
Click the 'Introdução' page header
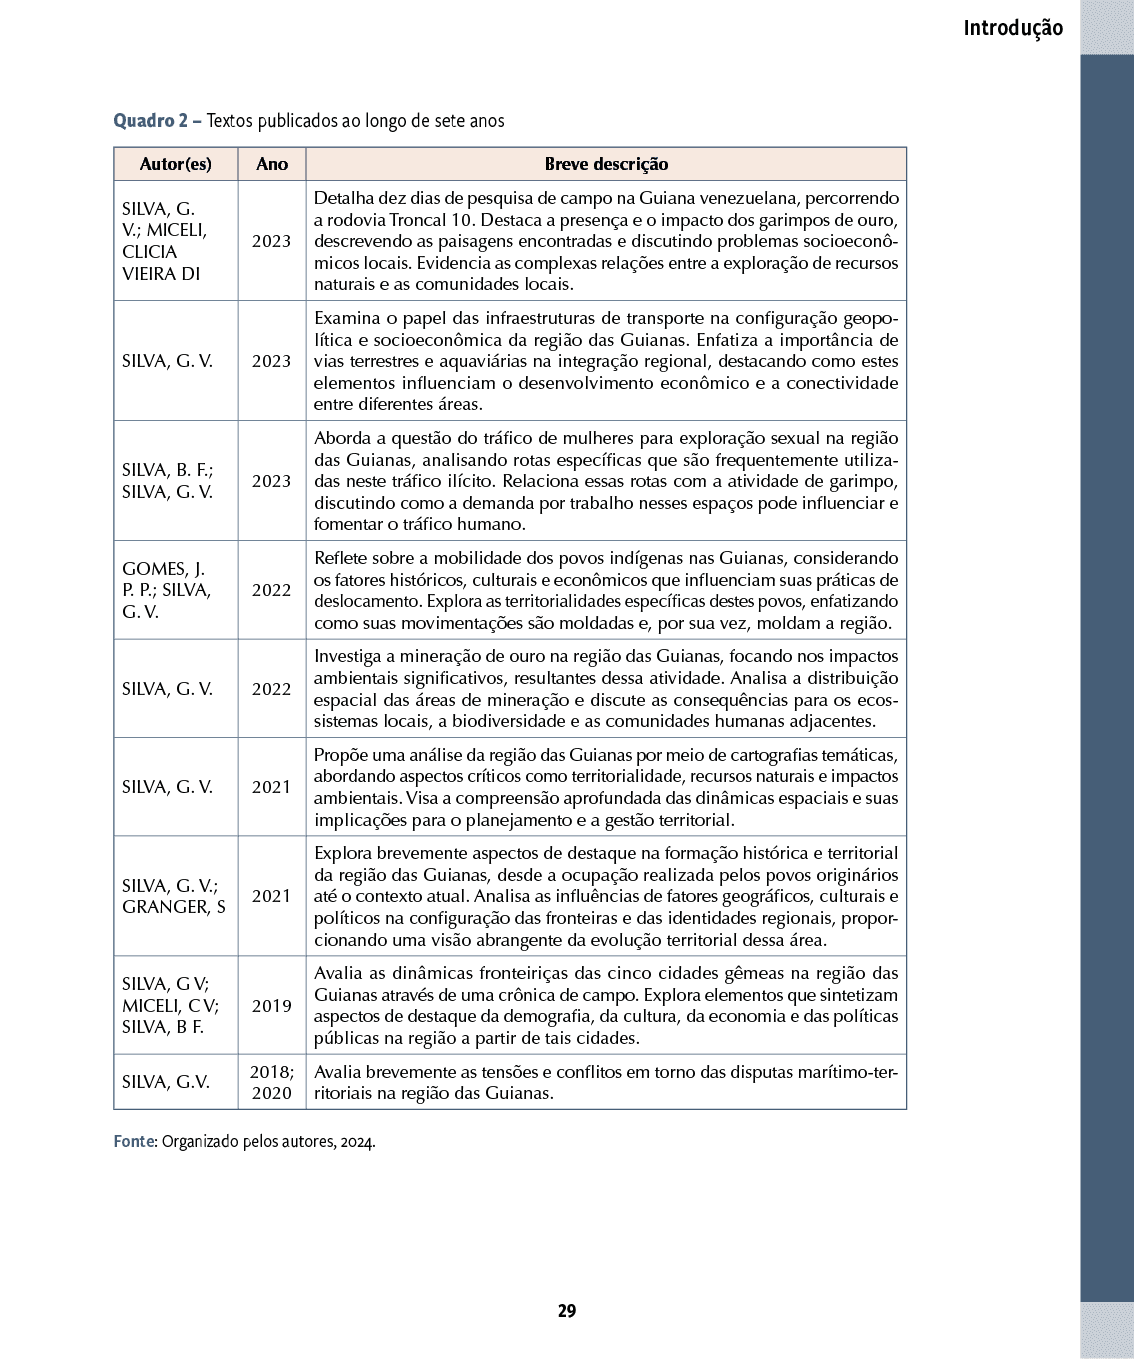click(x=1012, y=28)
